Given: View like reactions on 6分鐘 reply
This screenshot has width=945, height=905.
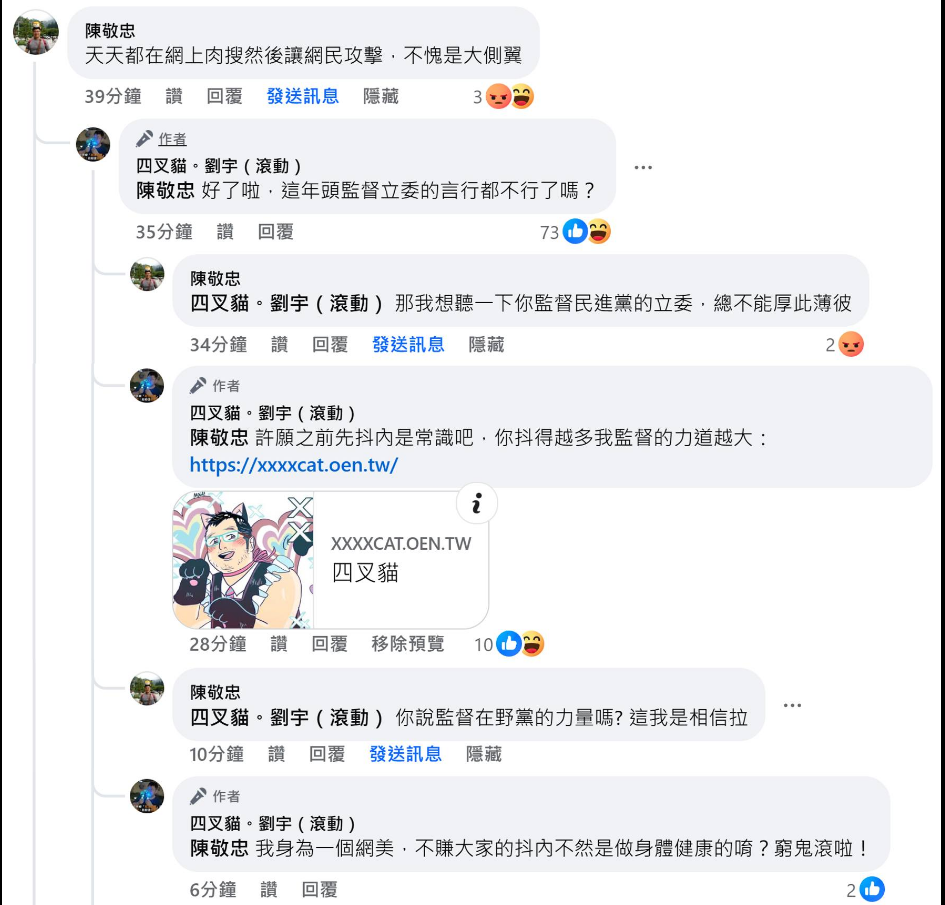Looking at the screenshot, I should pyautogui.click(x=865, y=889).
